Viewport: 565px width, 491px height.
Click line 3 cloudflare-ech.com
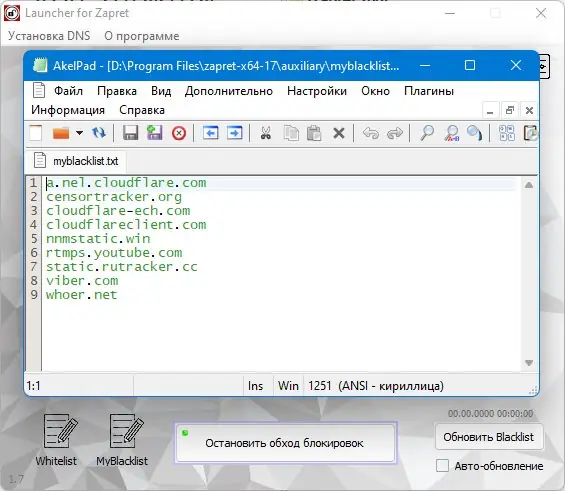118,211
